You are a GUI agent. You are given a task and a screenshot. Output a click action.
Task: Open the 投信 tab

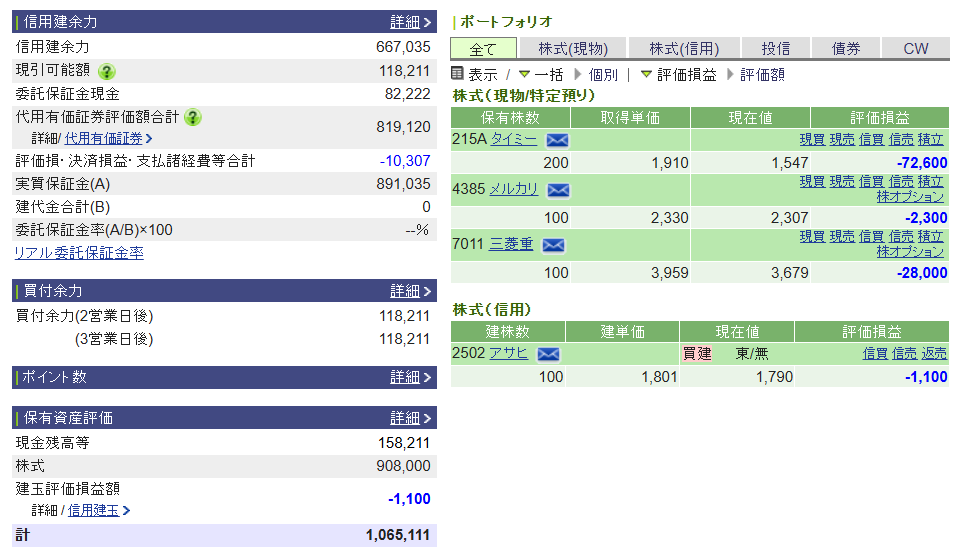(776, 48)
